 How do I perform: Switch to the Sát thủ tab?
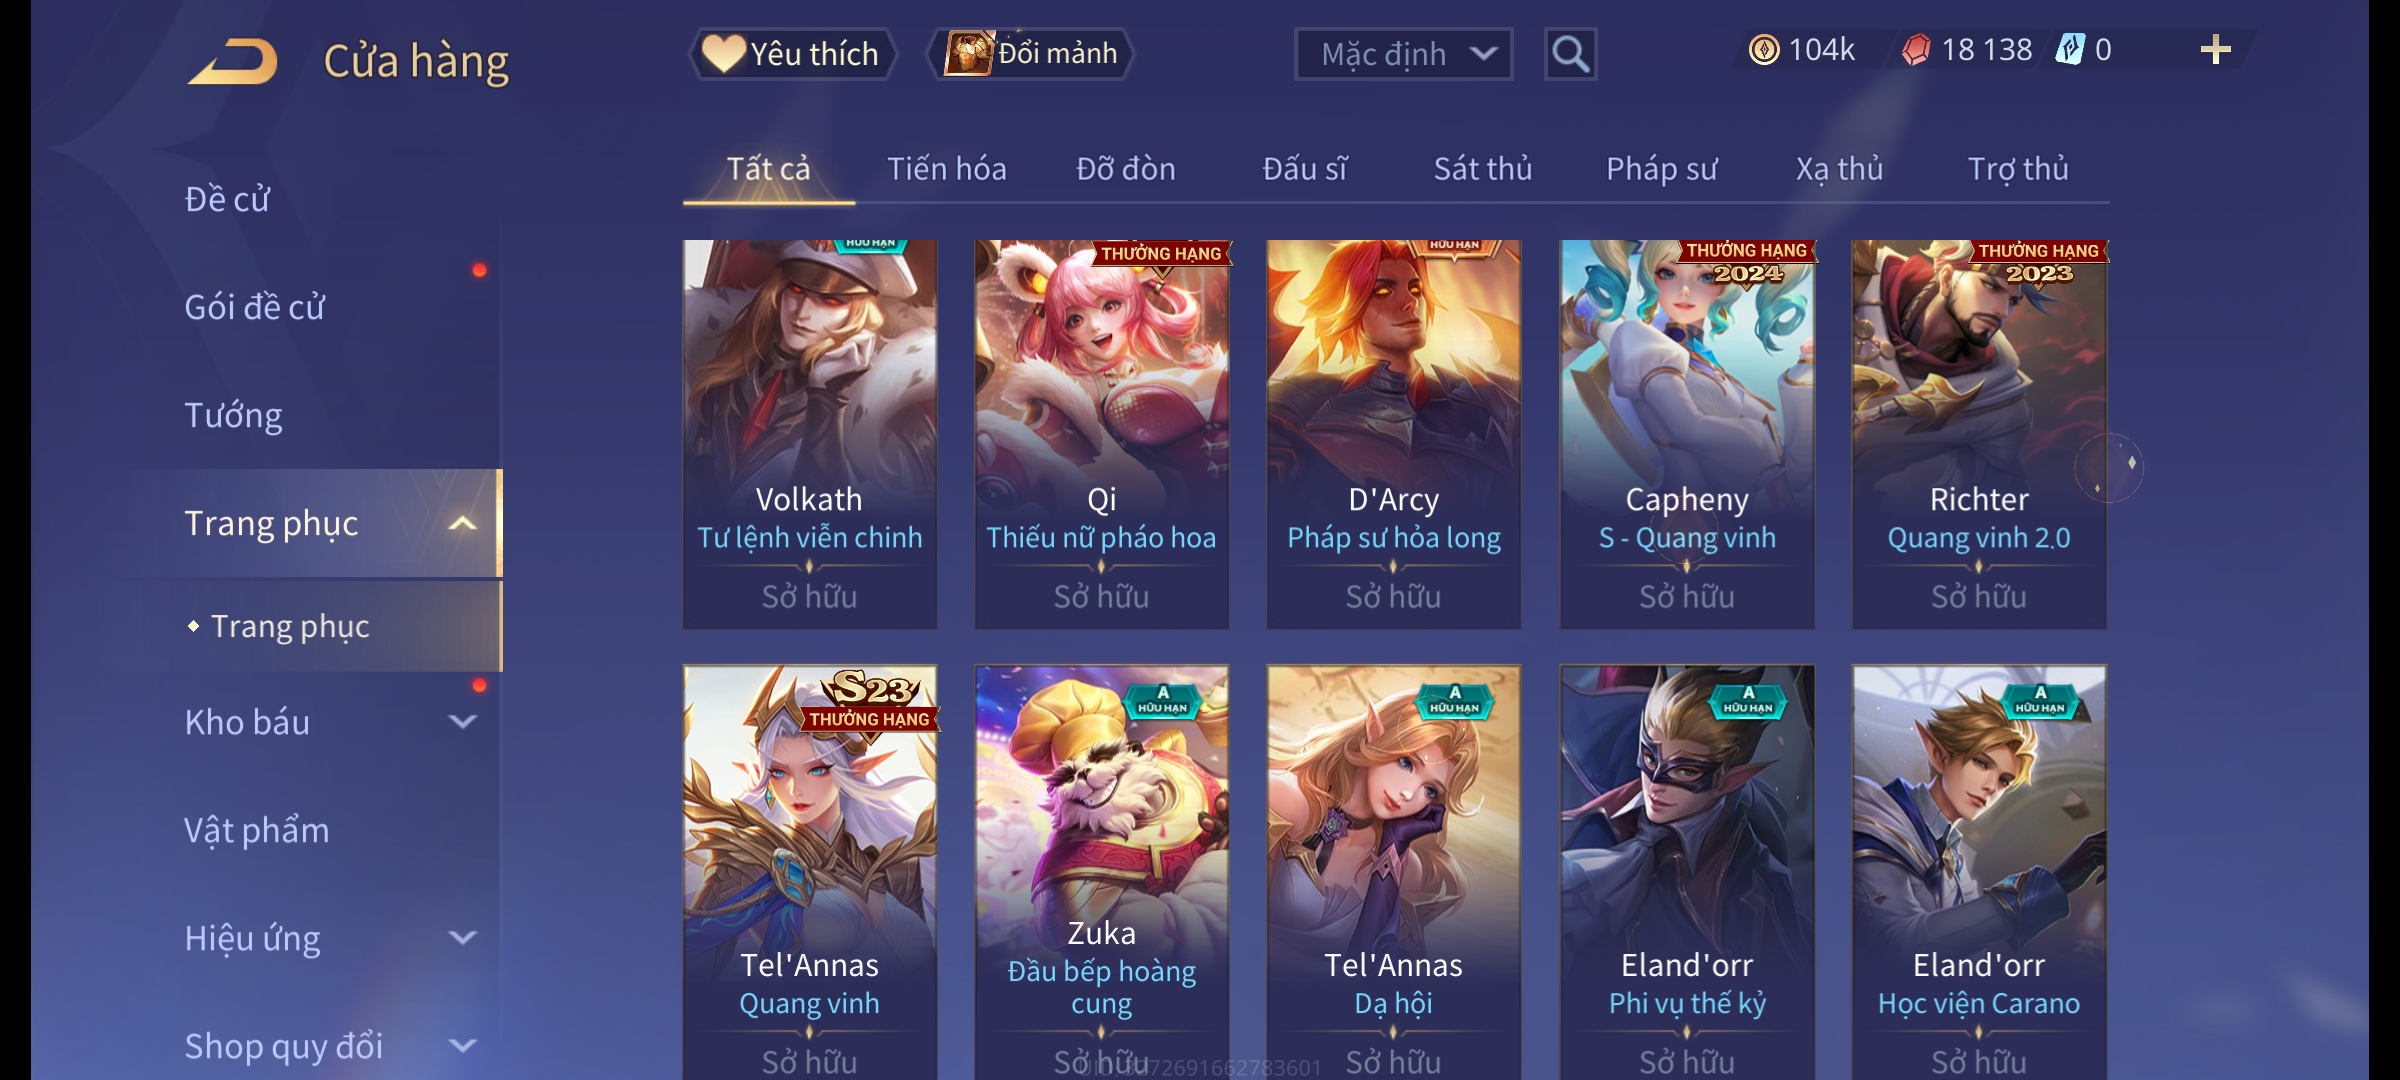(1483, 169)
